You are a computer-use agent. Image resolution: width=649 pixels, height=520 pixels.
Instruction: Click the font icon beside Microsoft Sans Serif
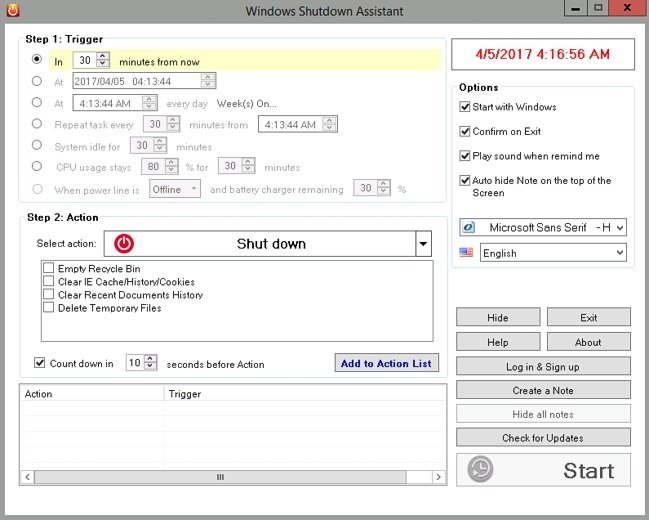[469, 227]
